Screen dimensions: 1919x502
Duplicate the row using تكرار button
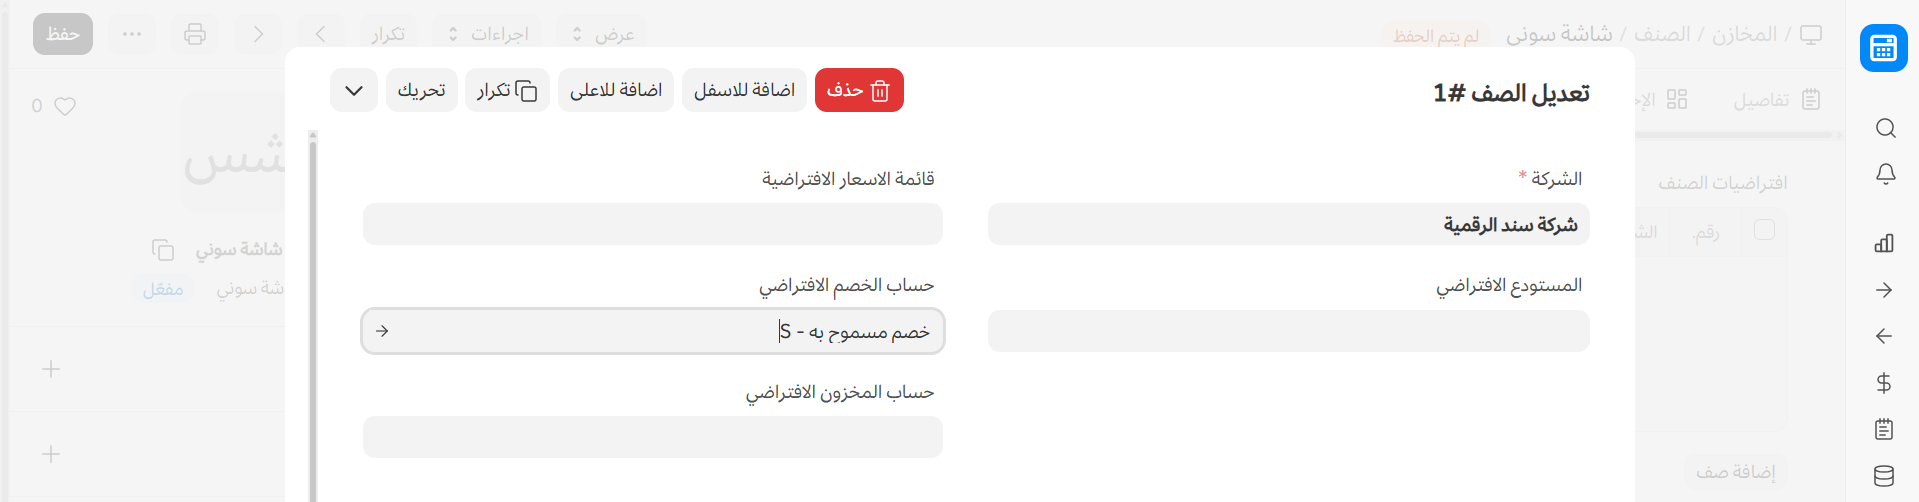[x=507, y=90]
